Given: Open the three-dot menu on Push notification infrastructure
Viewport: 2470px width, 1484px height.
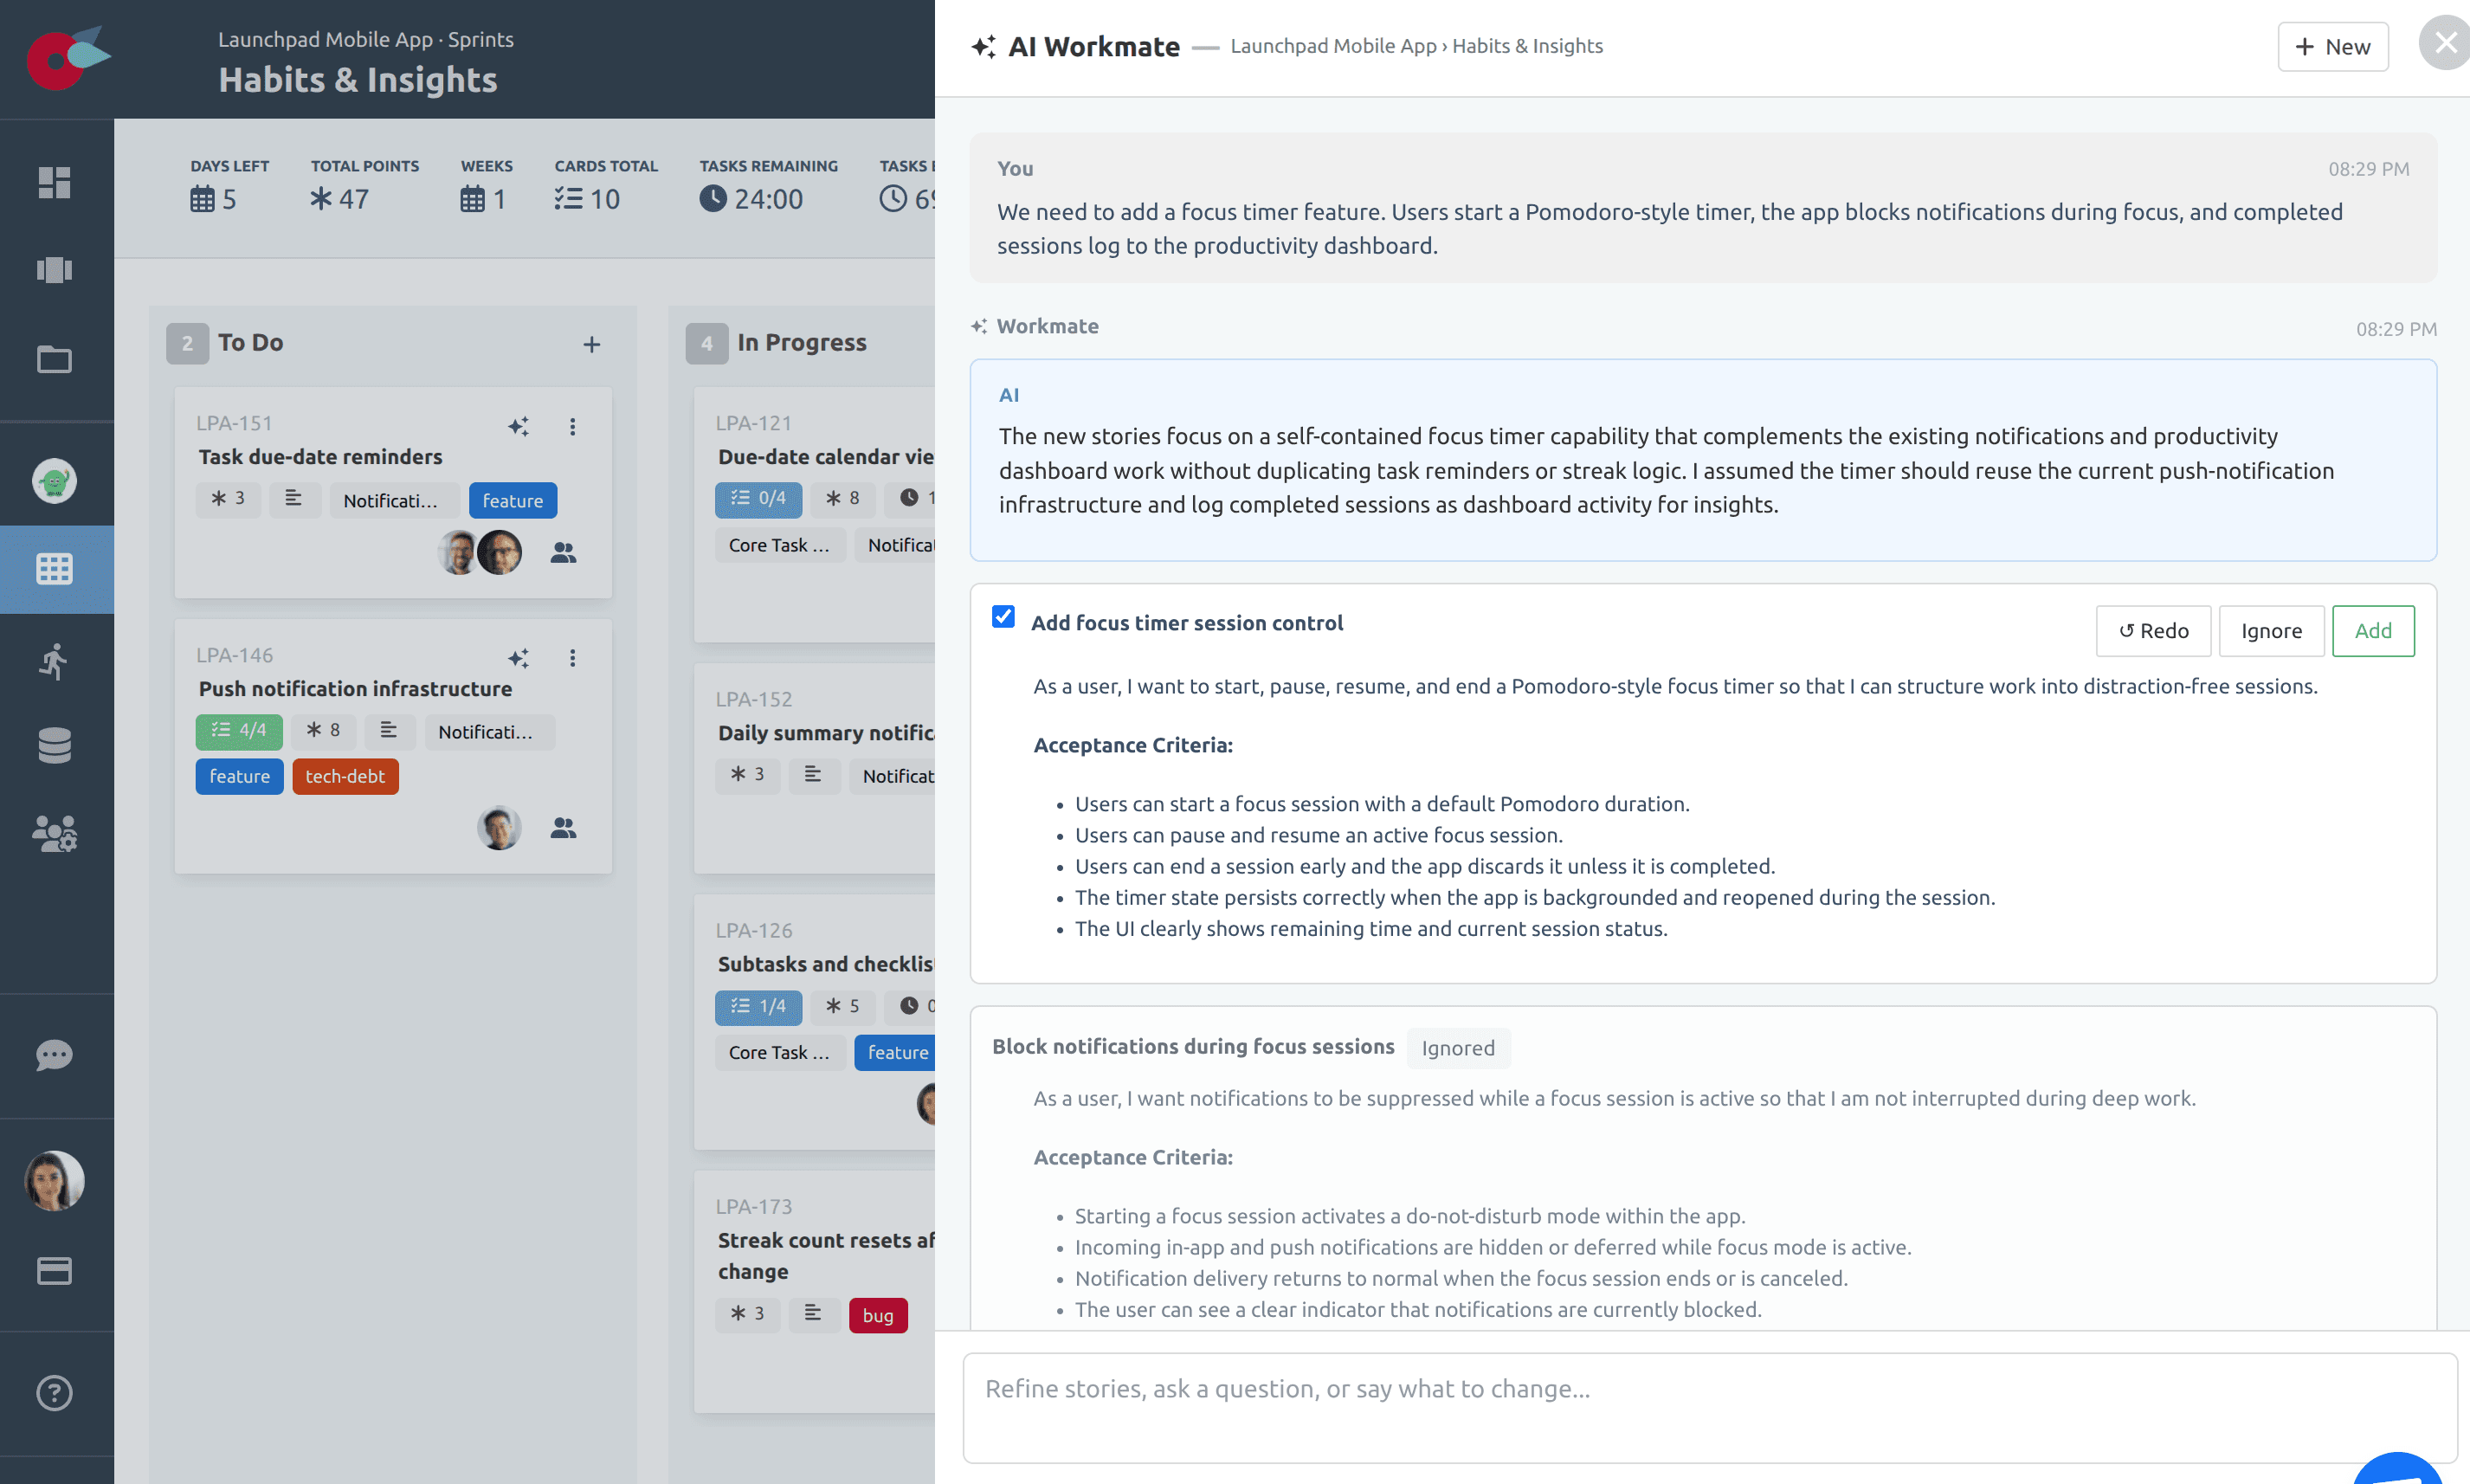Looking at the screenshot, I should (573, 658).
